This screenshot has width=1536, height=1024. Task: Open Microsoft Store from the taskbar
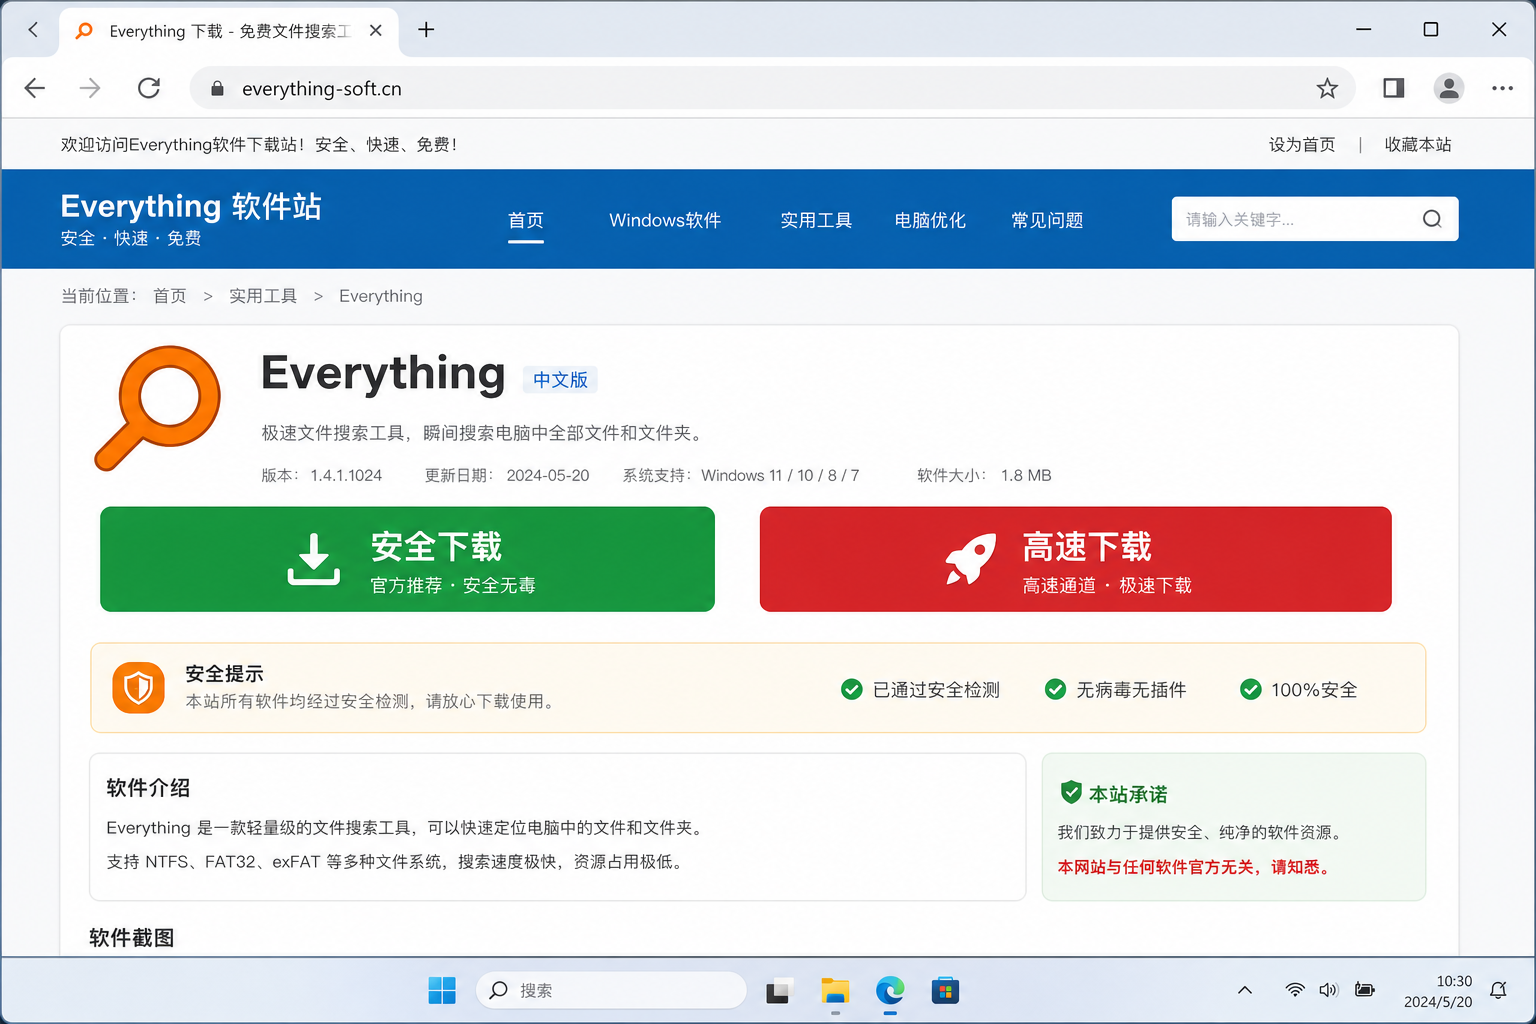(945, 990)
